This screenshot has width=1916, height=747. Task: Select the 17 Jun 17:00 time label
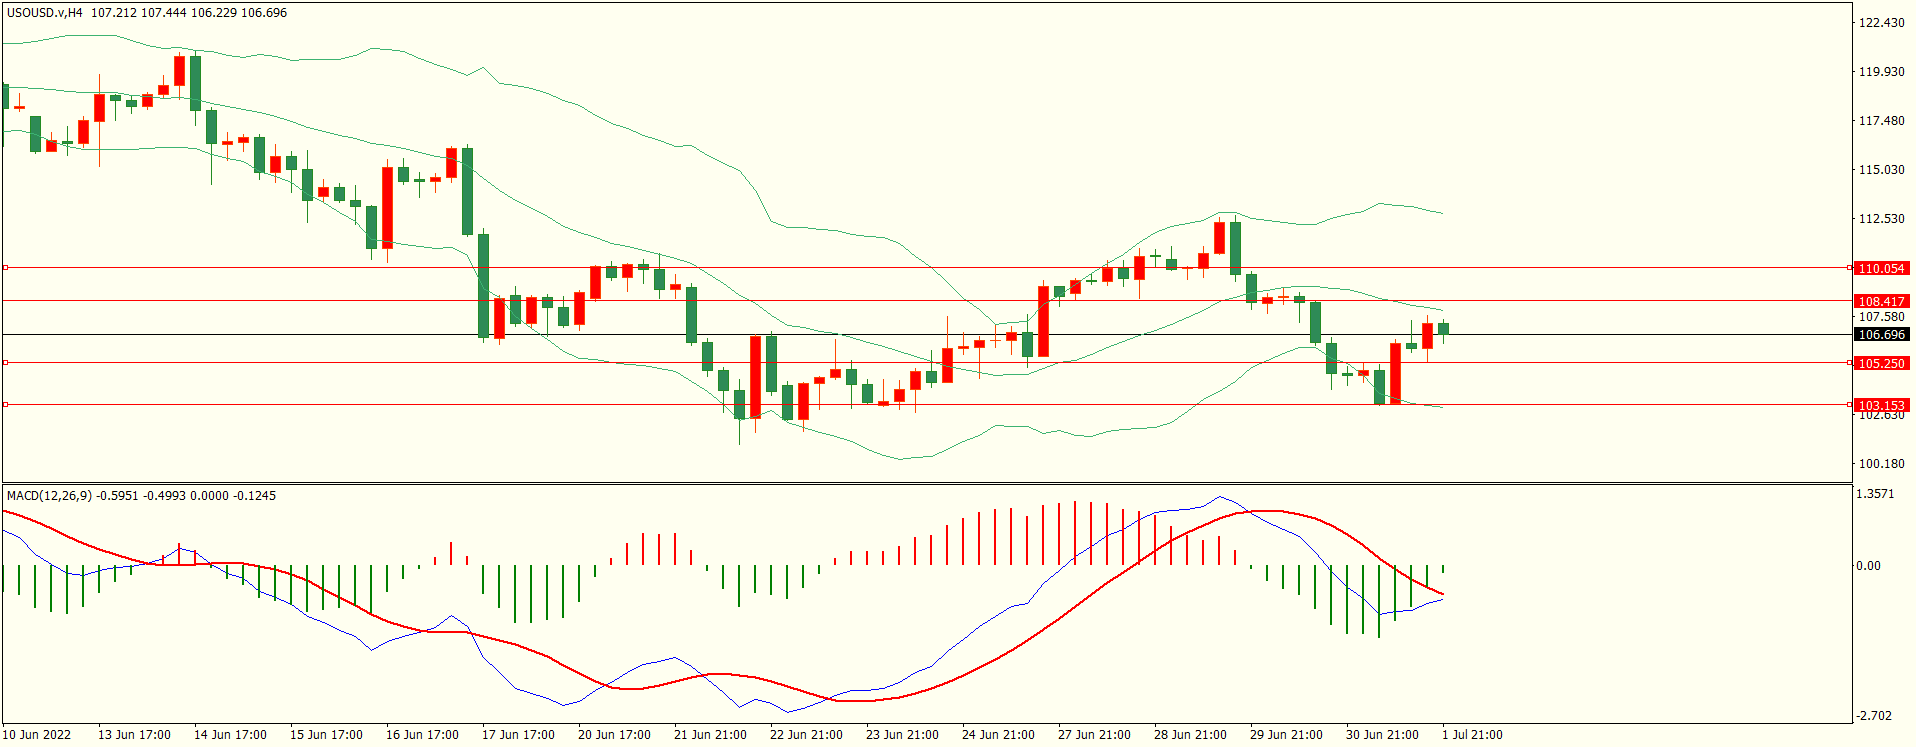(518, 735)
